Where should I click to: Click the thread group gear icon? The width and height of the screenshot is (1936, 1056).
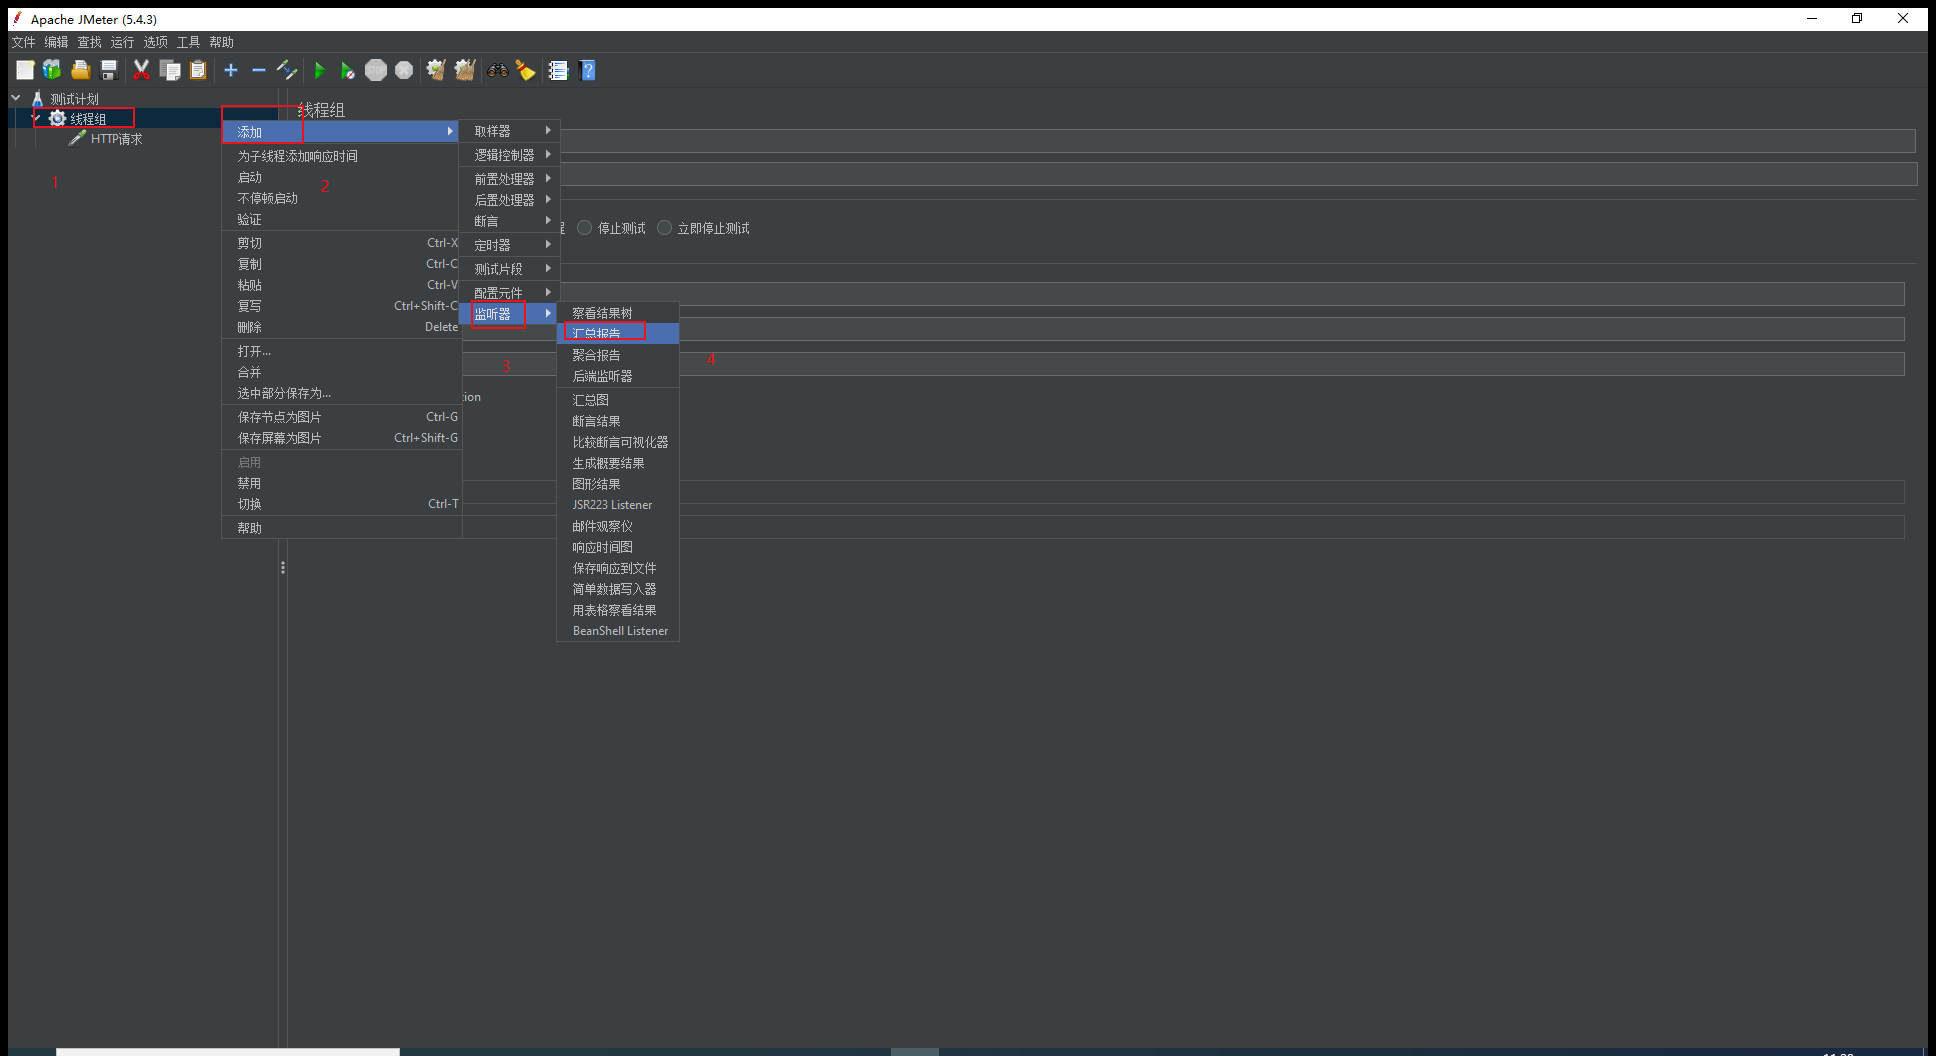(x=57, y=118)
